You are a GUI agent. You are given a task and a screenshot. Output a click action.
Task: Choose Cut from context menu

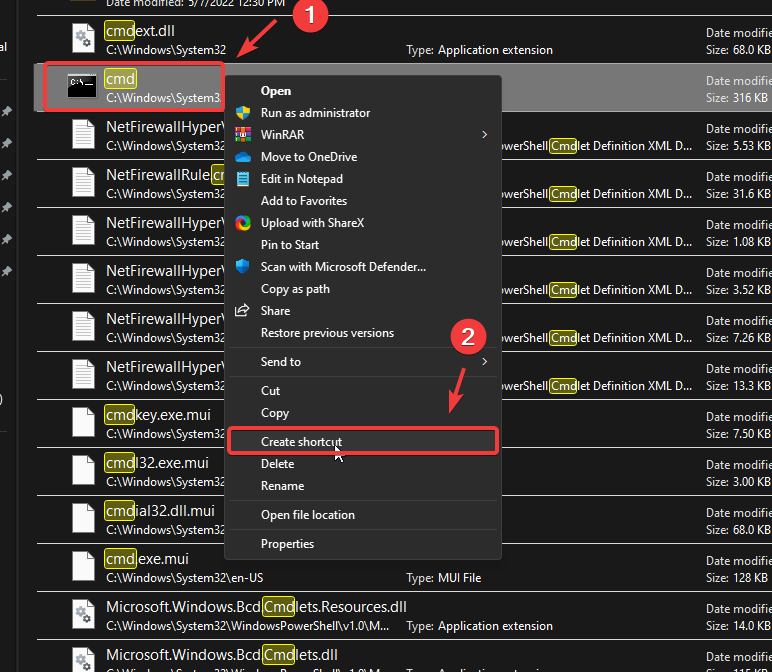pyautogui.click(x=363, y=391)
